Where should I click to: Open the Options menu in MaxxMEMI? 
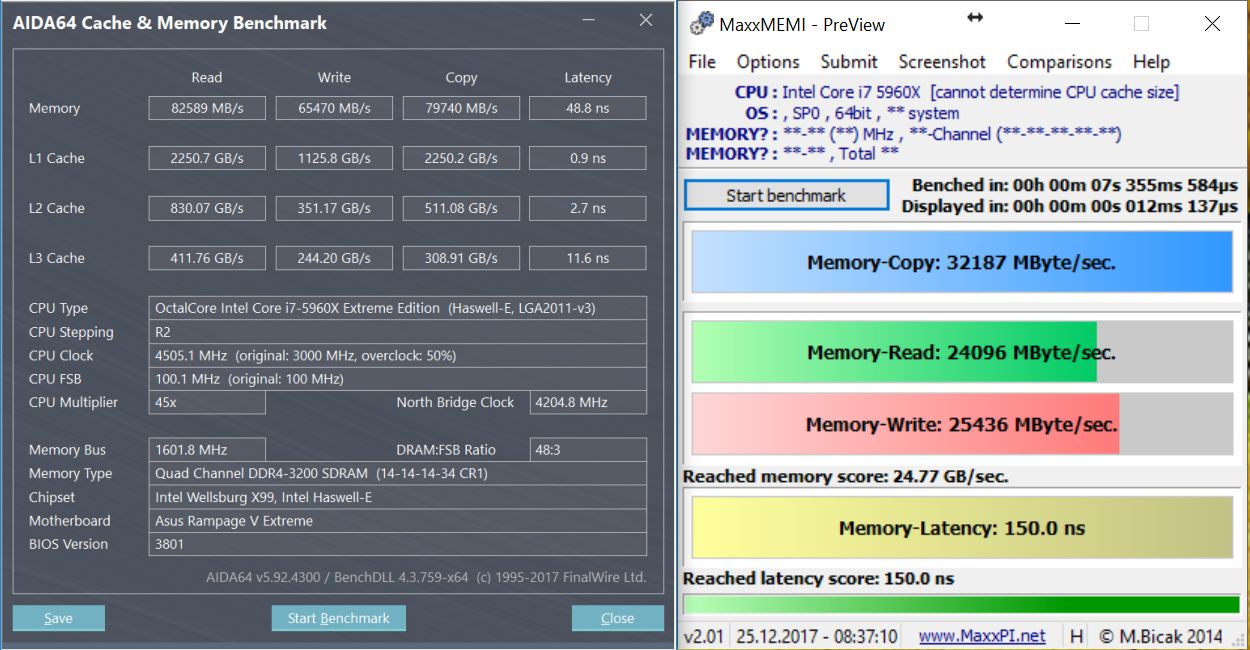tap(768, 62)
